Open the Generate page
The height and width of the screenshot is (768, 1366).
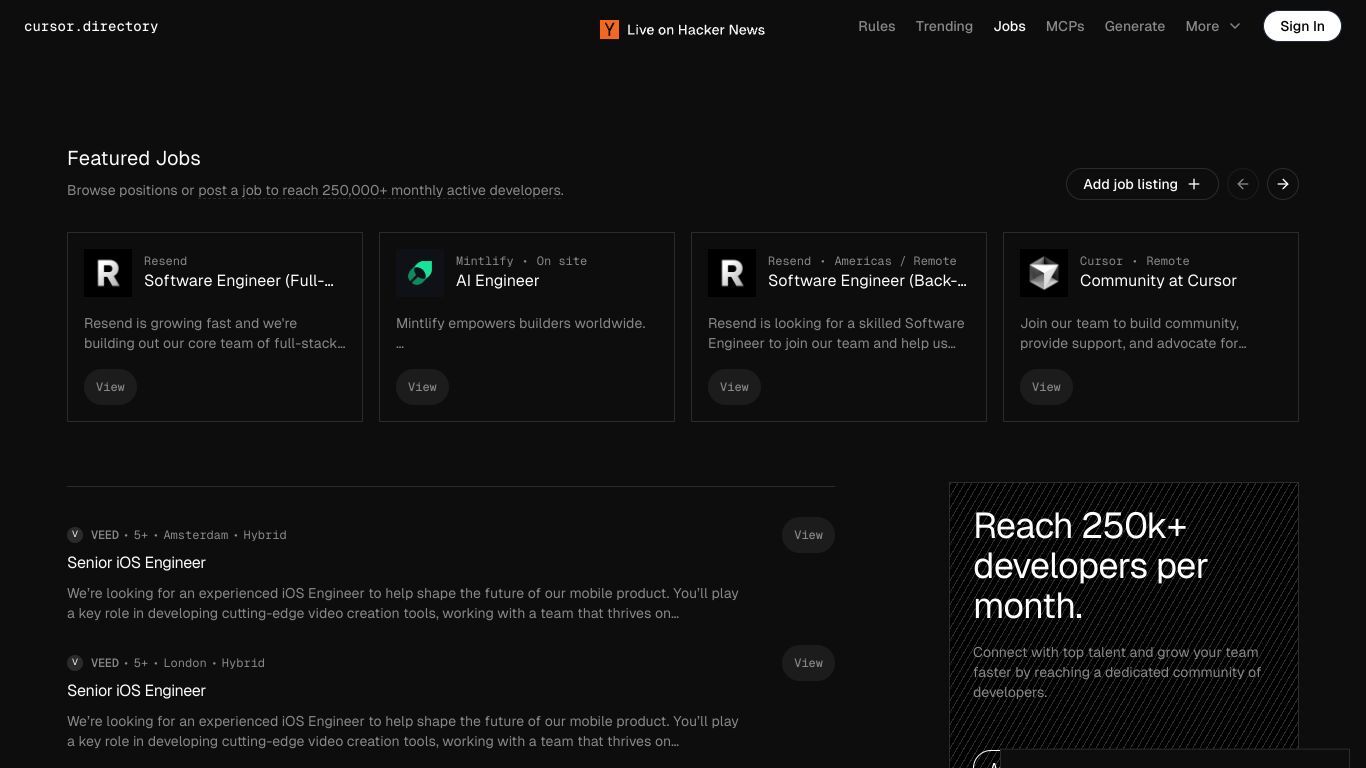1135,26
